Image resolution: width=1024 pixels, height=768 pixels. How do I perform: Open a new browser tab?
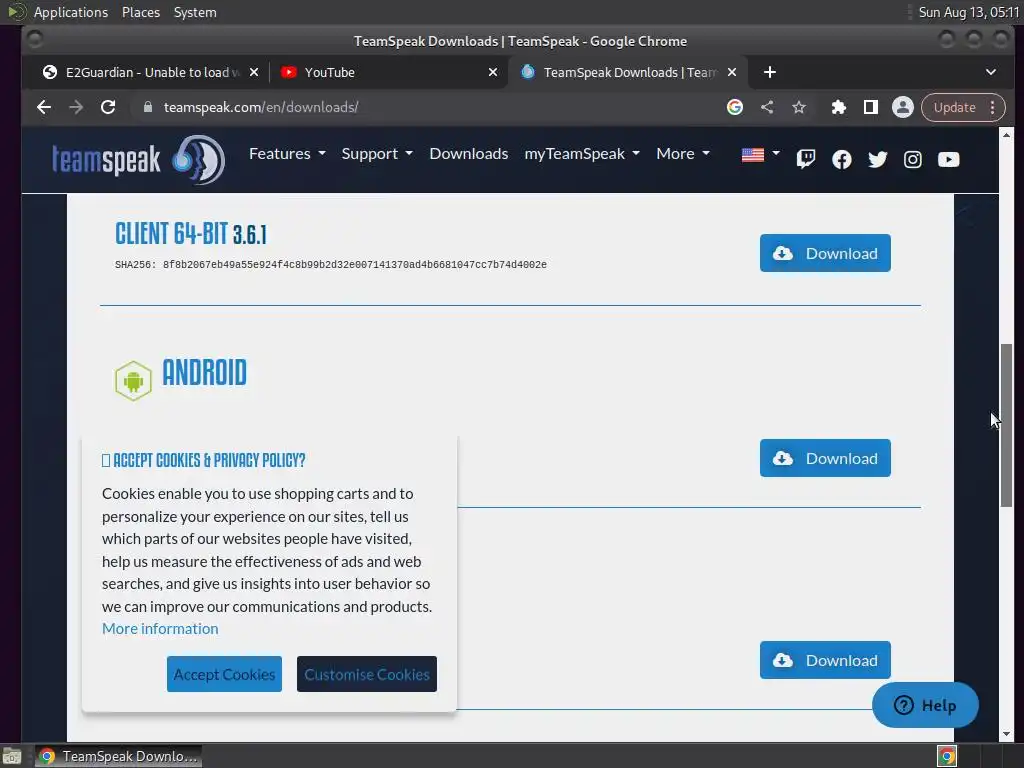point(770,72)
